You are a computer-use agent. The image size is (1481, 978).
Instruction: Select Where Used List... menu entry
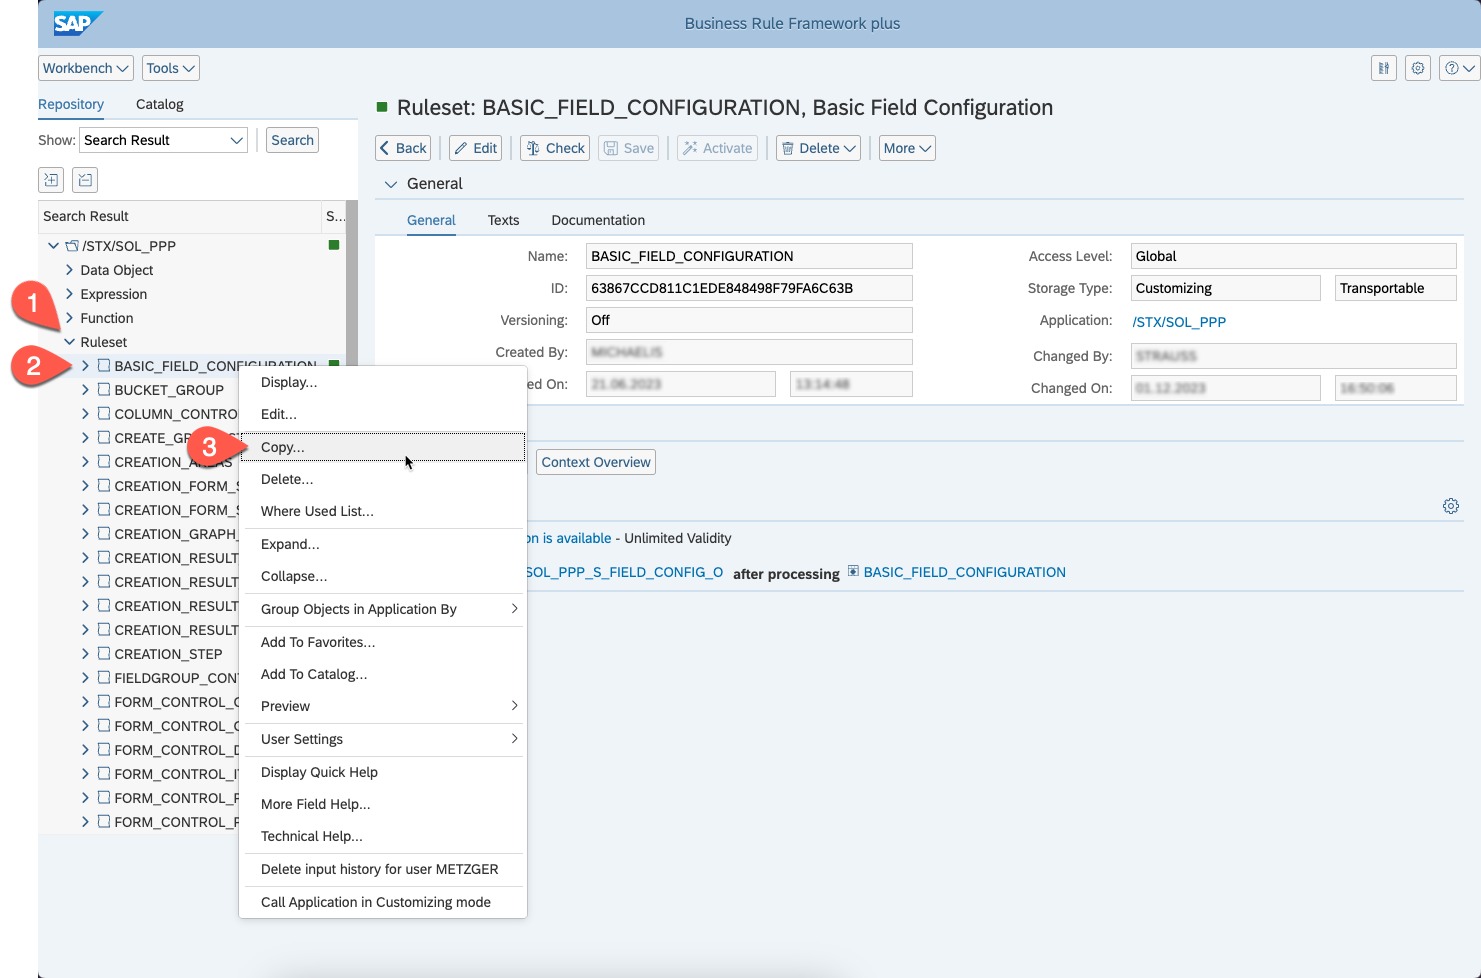[317, 511]
